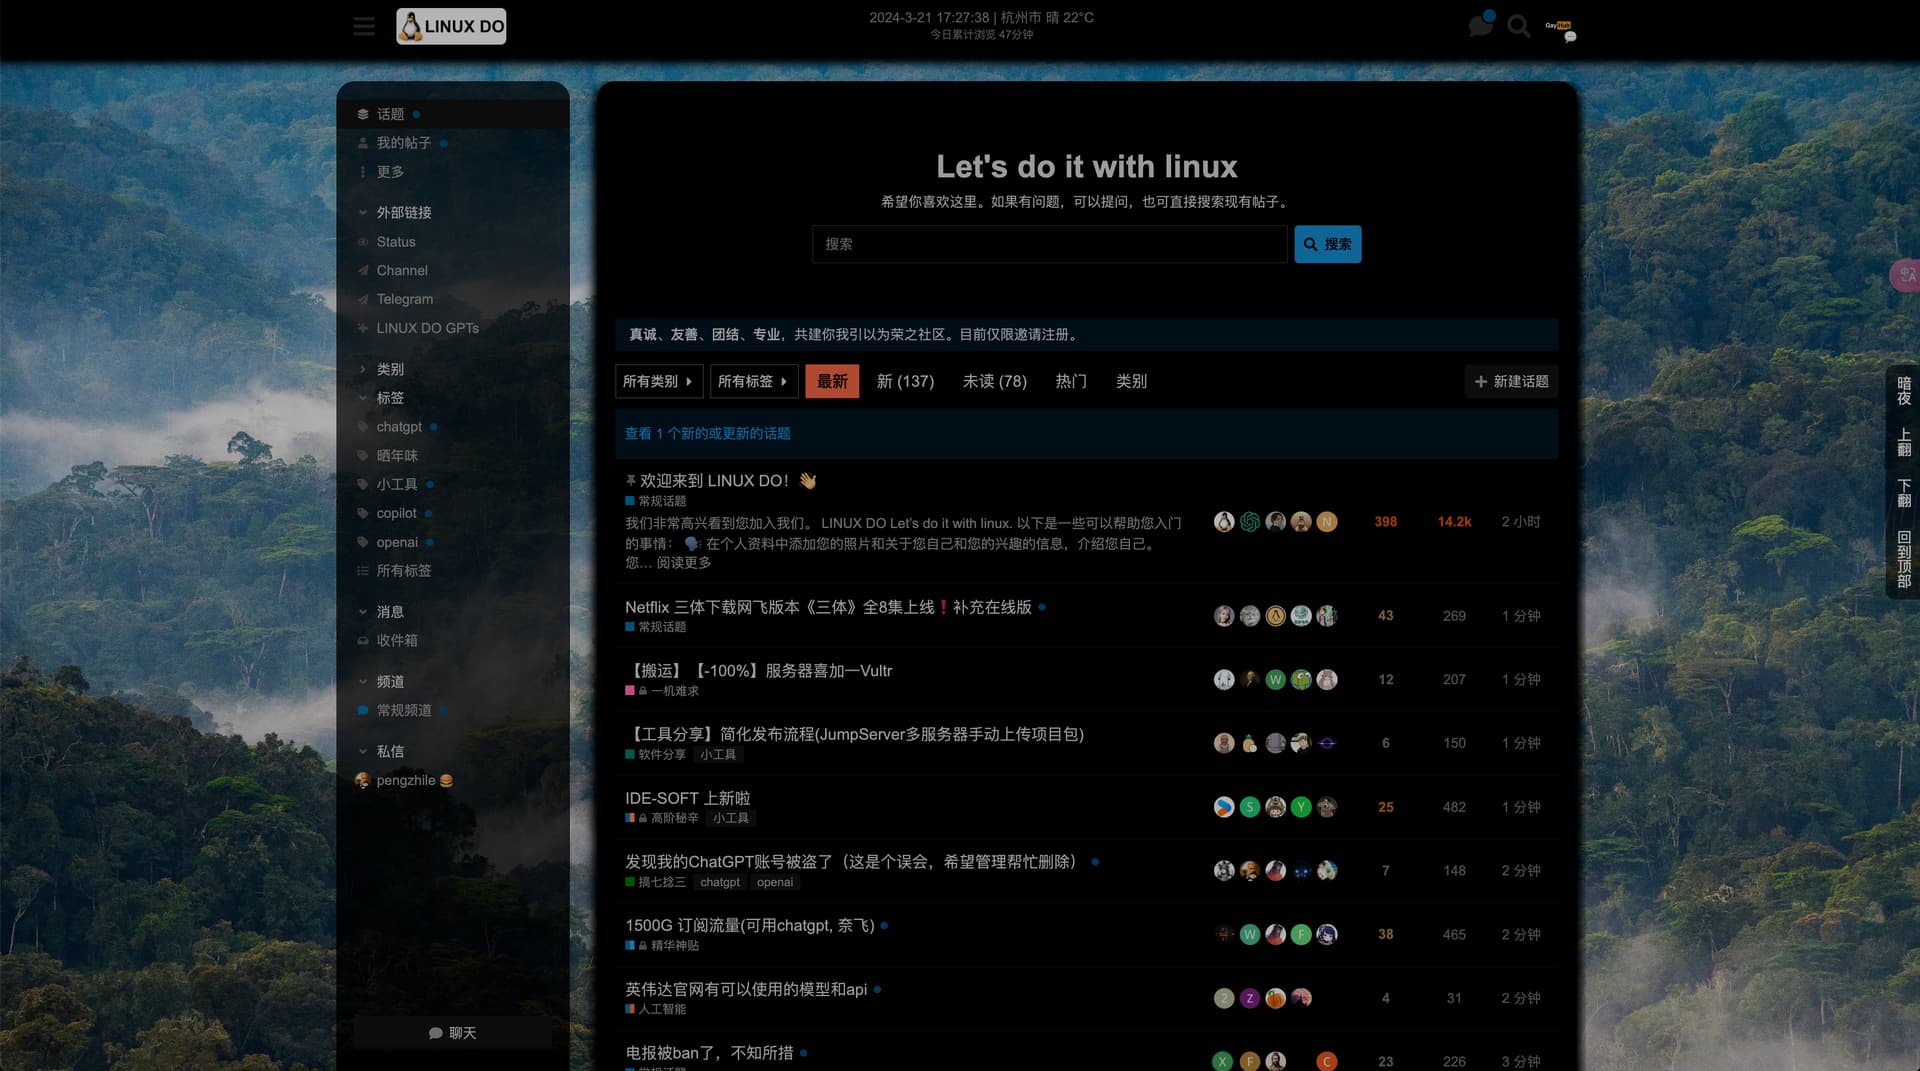Expand 阅读更多 in welcome topic excerpt
This screenshot has height=1071, width=1920.
pos(684,563)
